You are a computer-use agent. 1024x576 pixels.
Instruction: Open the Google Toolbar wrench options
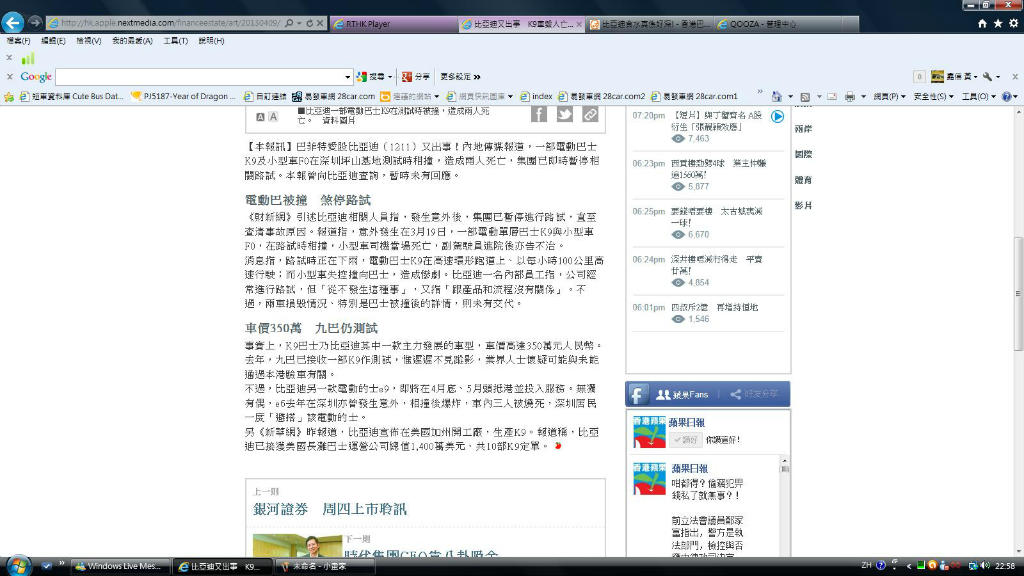[x=987, y=76]
